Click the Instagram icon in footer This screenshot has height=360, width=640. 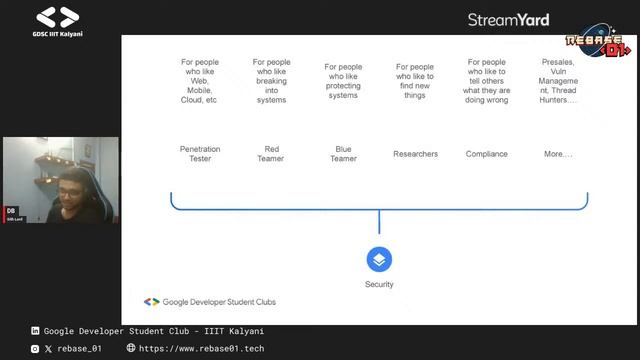35,349
